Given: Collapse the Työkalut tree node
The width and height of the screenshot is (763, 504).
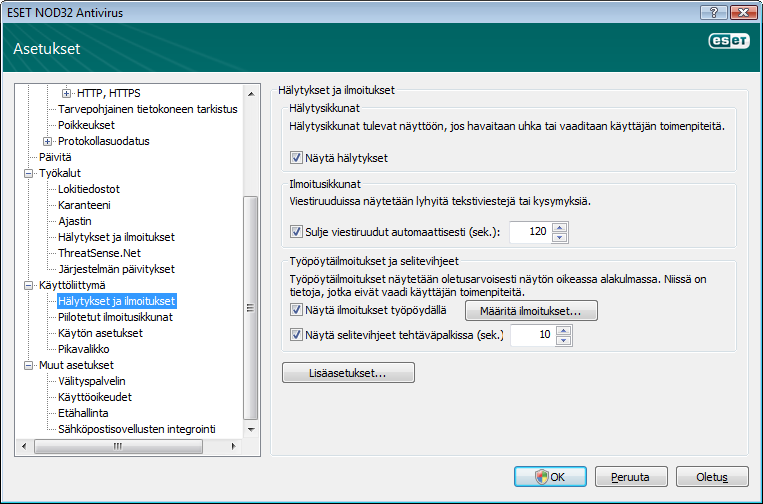Looking at the screenshot, I should (28, 173).
